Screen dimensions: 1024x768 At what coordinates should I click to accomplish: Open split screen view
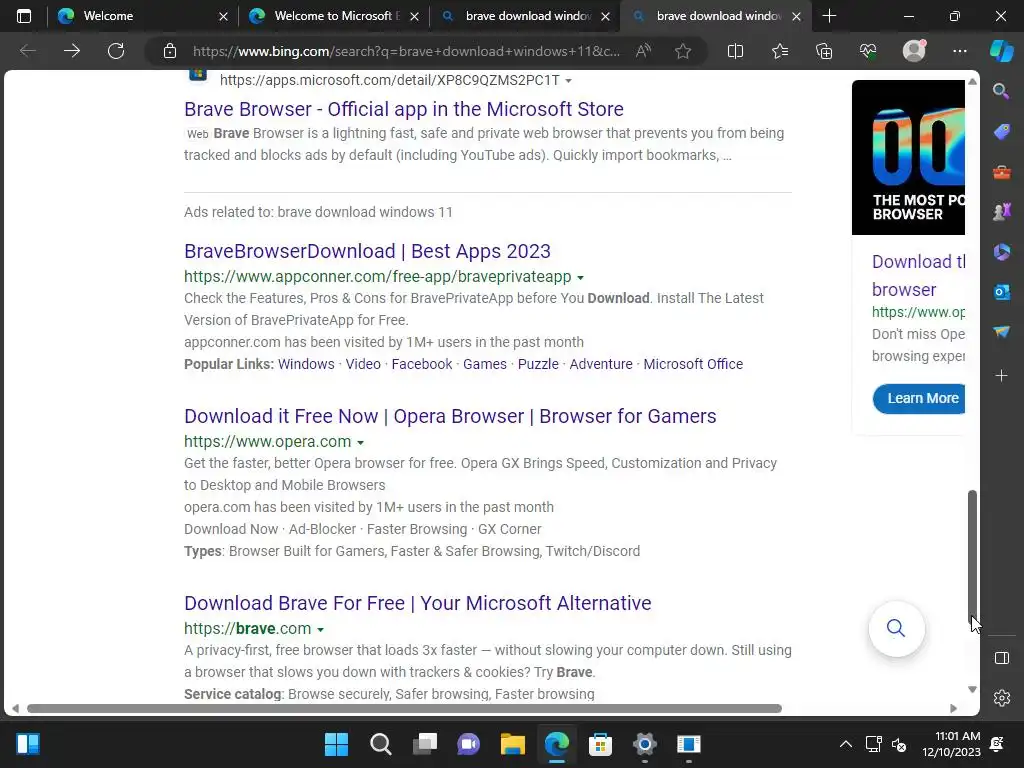[735, 50]
